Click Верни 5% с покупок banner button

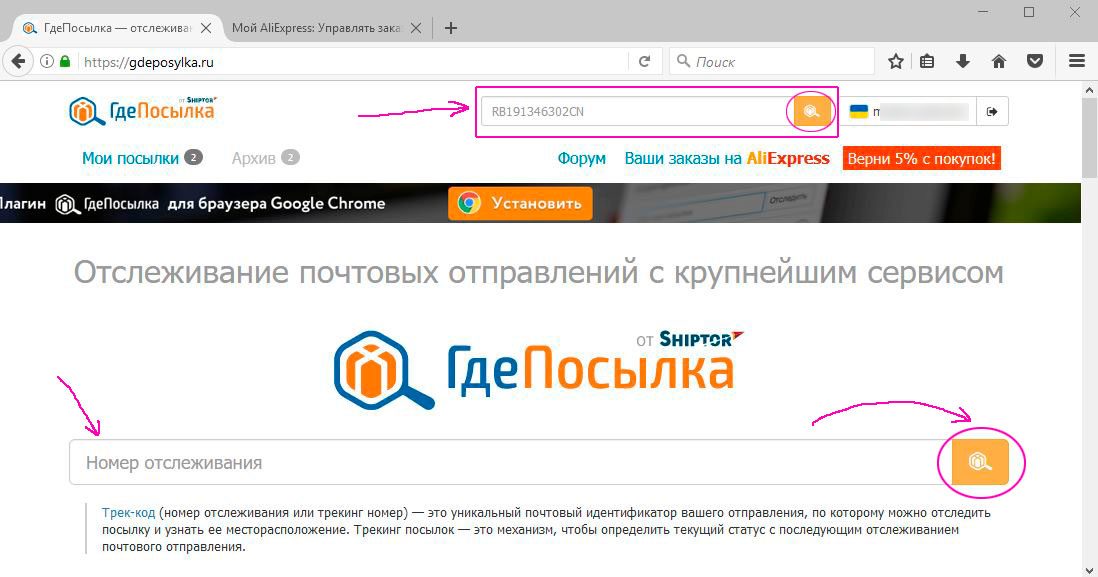coord(922,159)
